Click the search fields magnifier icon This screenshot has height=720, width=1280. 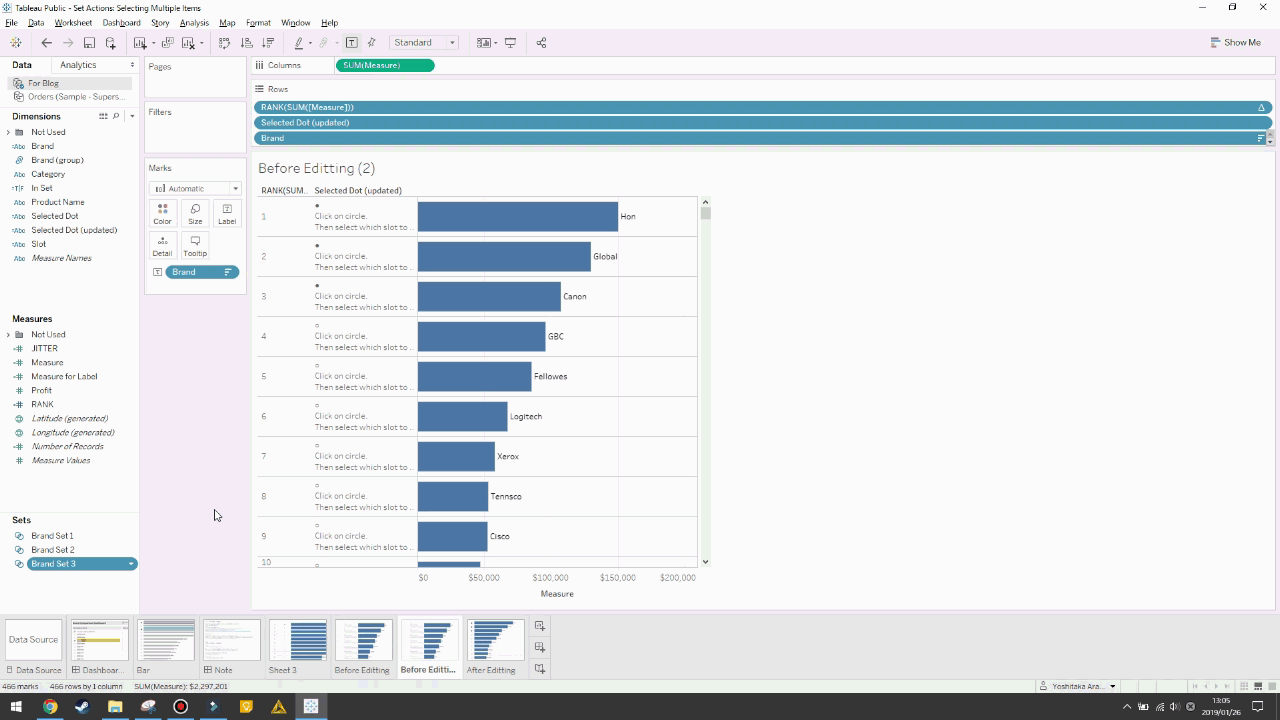pyautogui.click(x=116, y=116)
